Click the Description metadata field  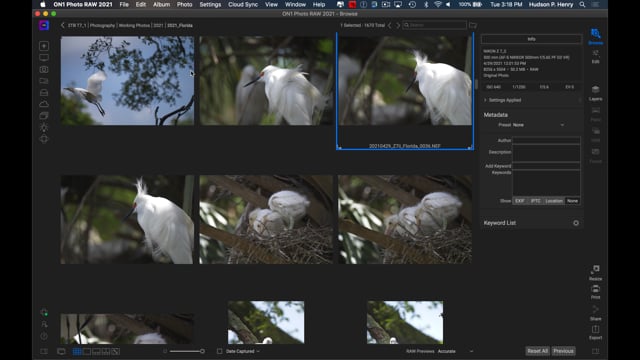(546, 153)
